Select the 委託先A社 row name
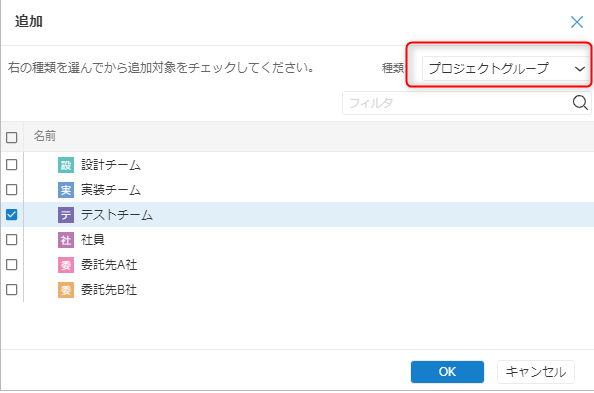The width and height of the screenshot is (594, 393). pos(109,265)
